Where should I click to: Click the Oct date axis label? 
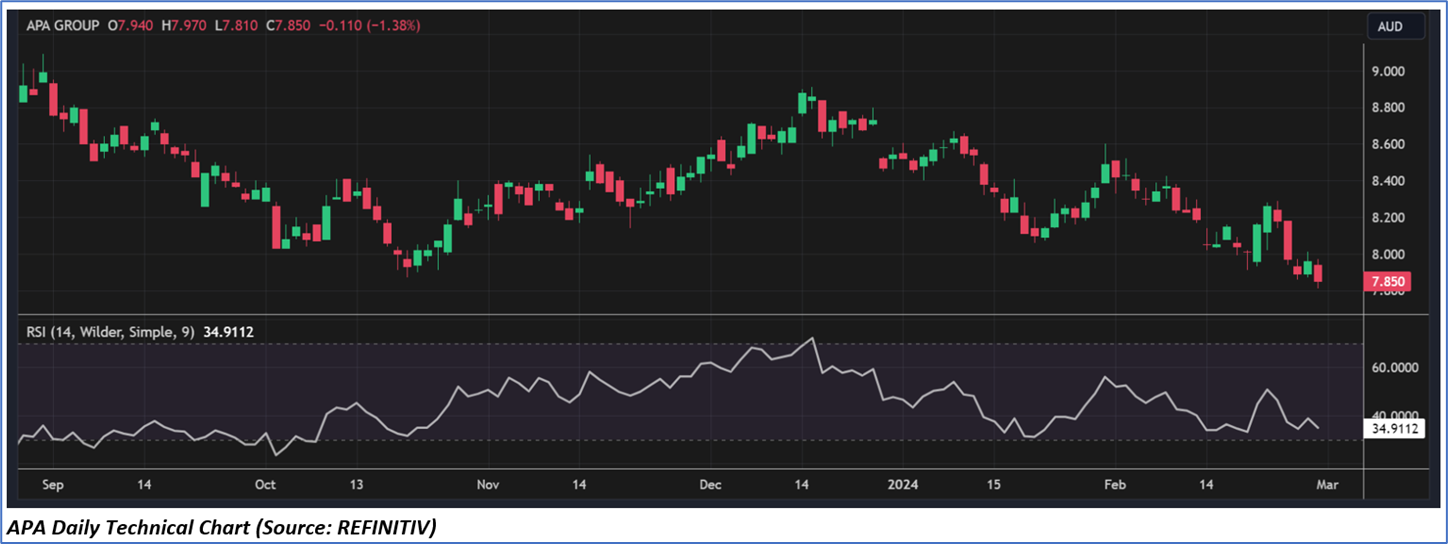pyautogui.click(x=265, y=485)
